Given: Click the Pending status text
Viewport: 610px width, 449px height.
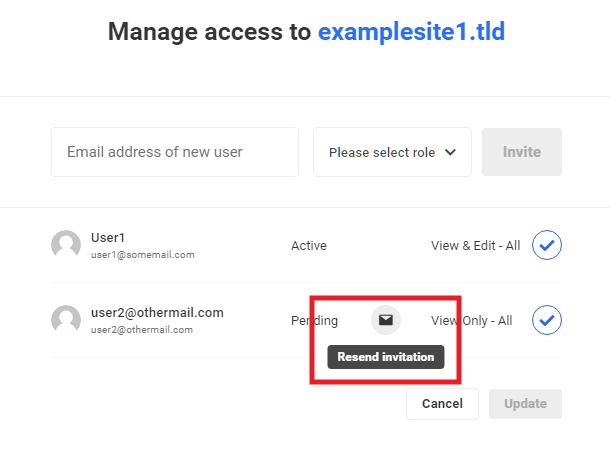Looking at the screenshot, I should 314,321.
